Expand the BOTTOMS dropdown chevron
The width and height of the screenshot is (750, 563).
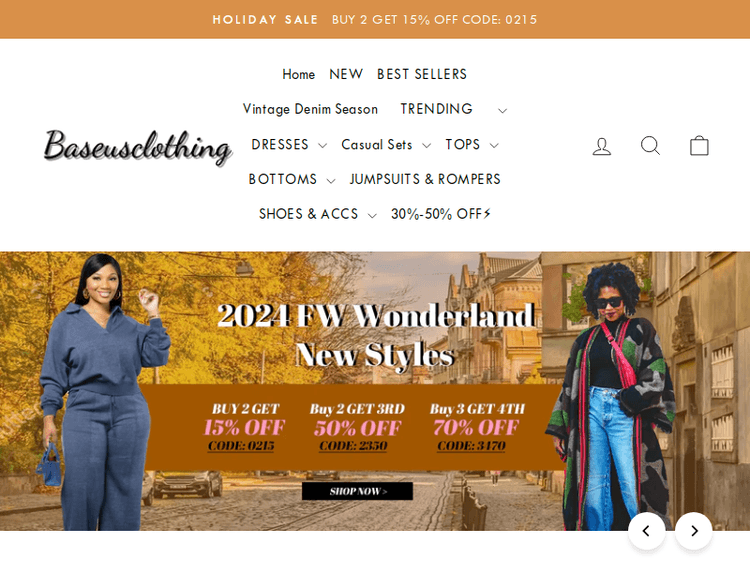click(331, 180)
